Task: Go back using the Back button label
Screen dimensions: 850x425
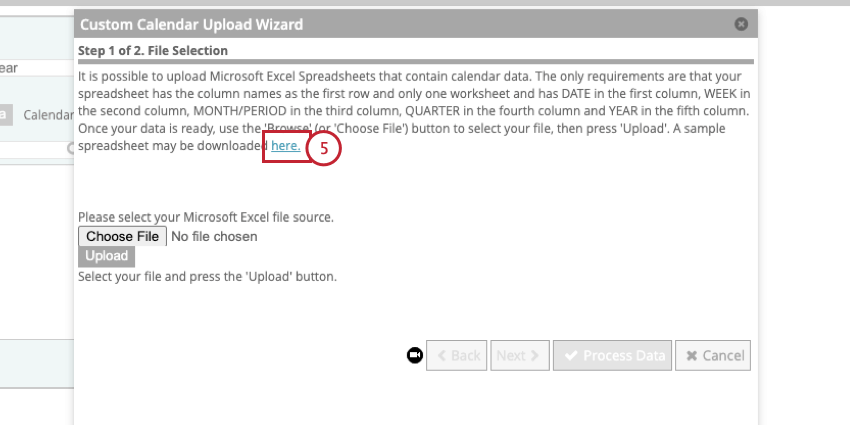Action: (x=465, y=355)
